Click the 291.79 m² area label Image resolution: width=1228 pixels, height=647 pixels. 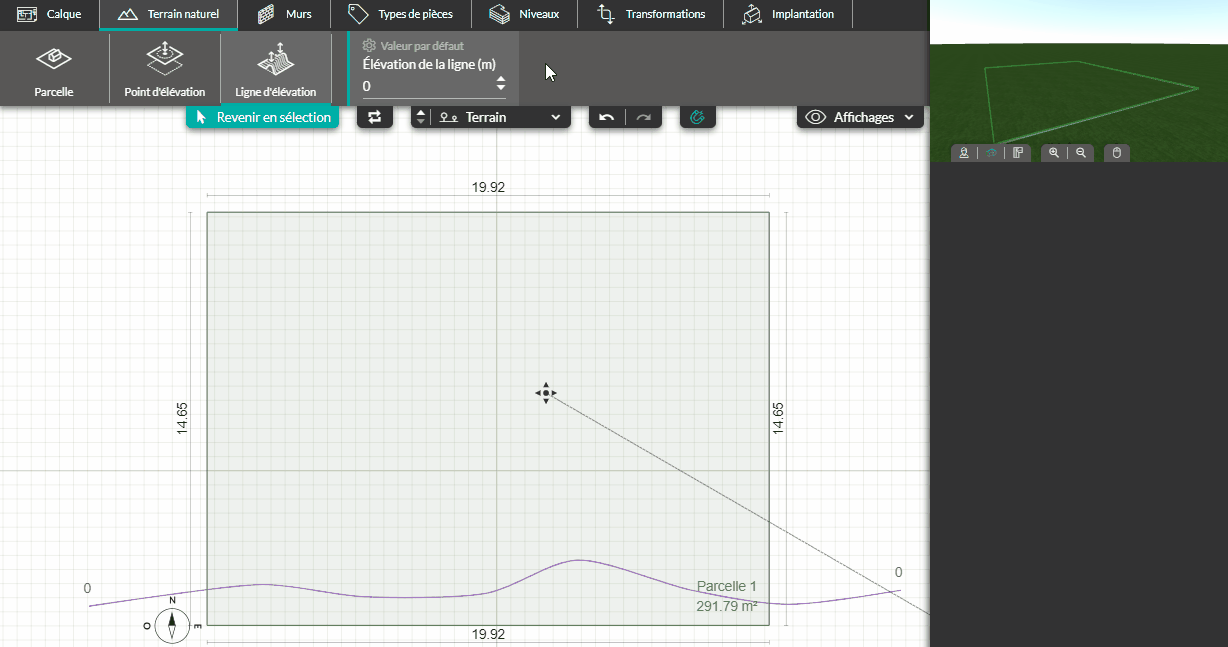727,606
